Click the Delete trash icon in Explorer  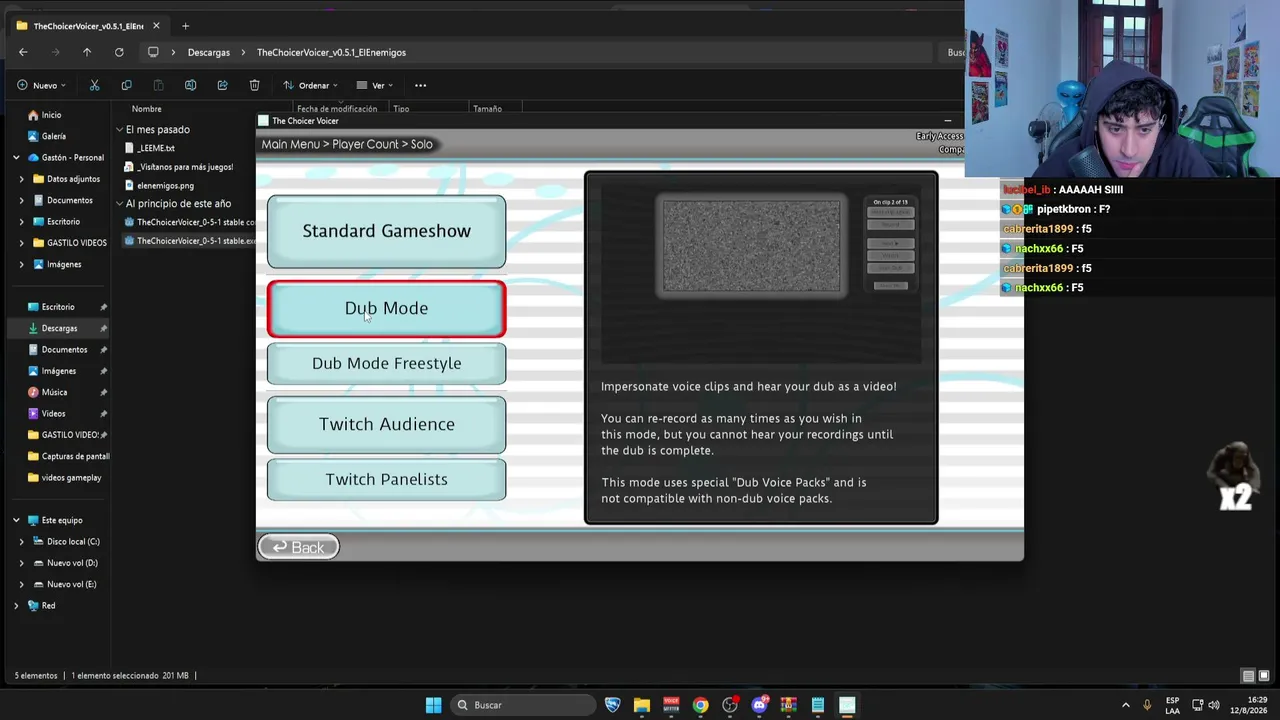point(254,85)
